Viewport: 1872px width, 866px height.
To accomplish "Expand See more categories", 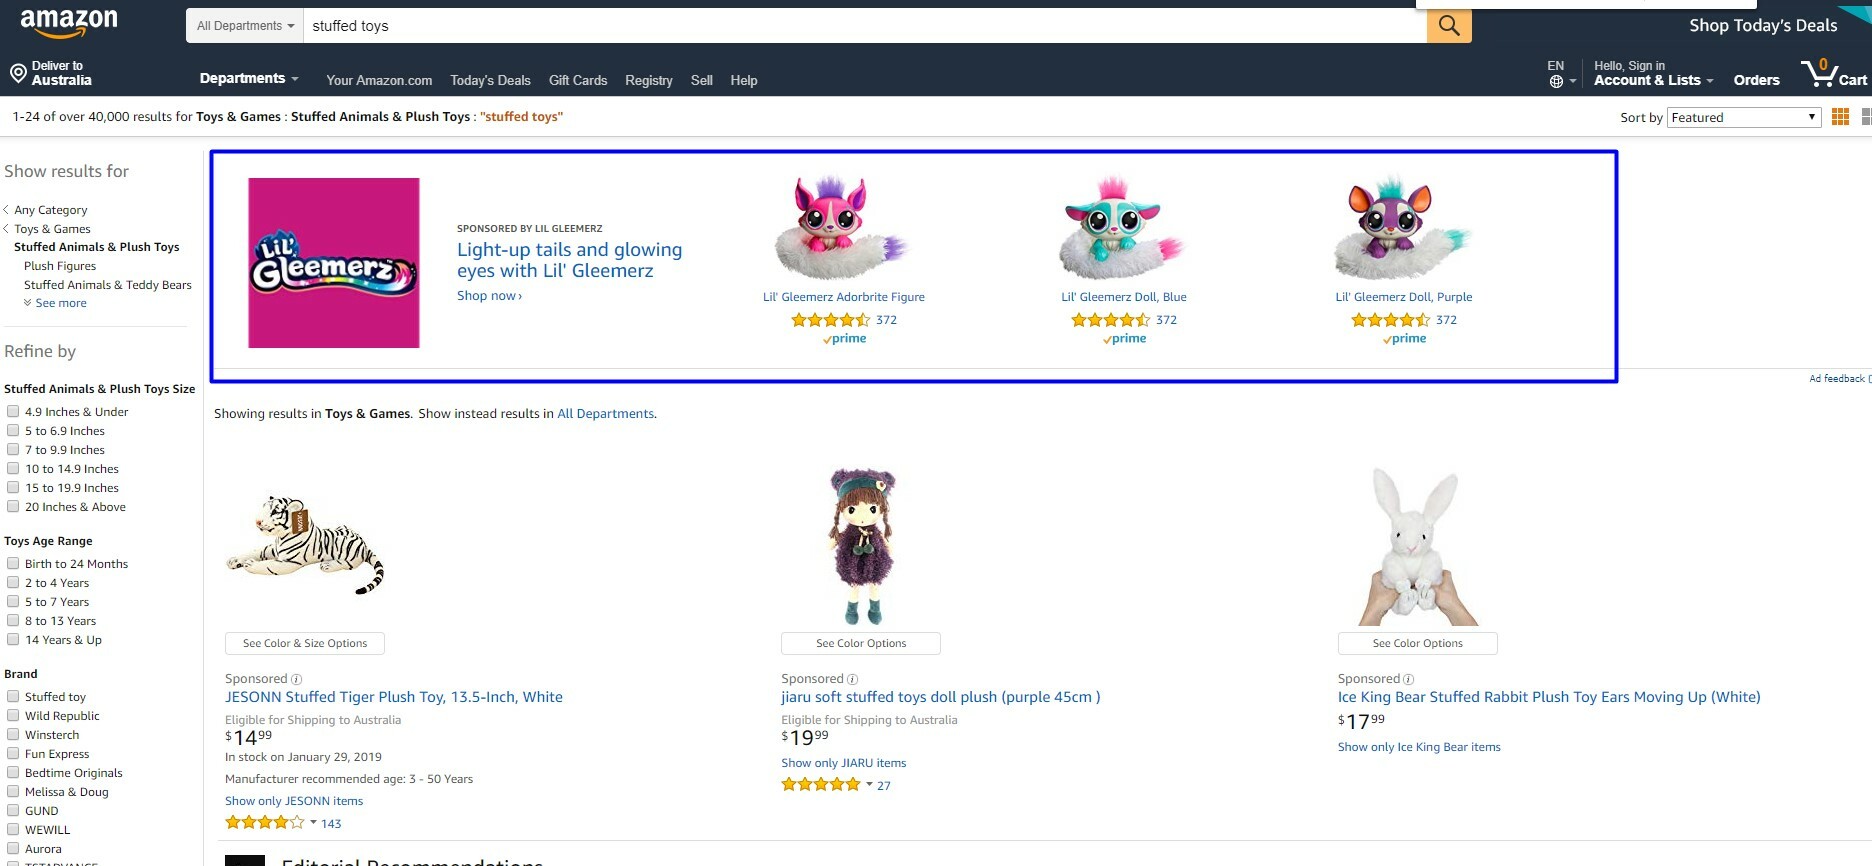I will 60,303.
